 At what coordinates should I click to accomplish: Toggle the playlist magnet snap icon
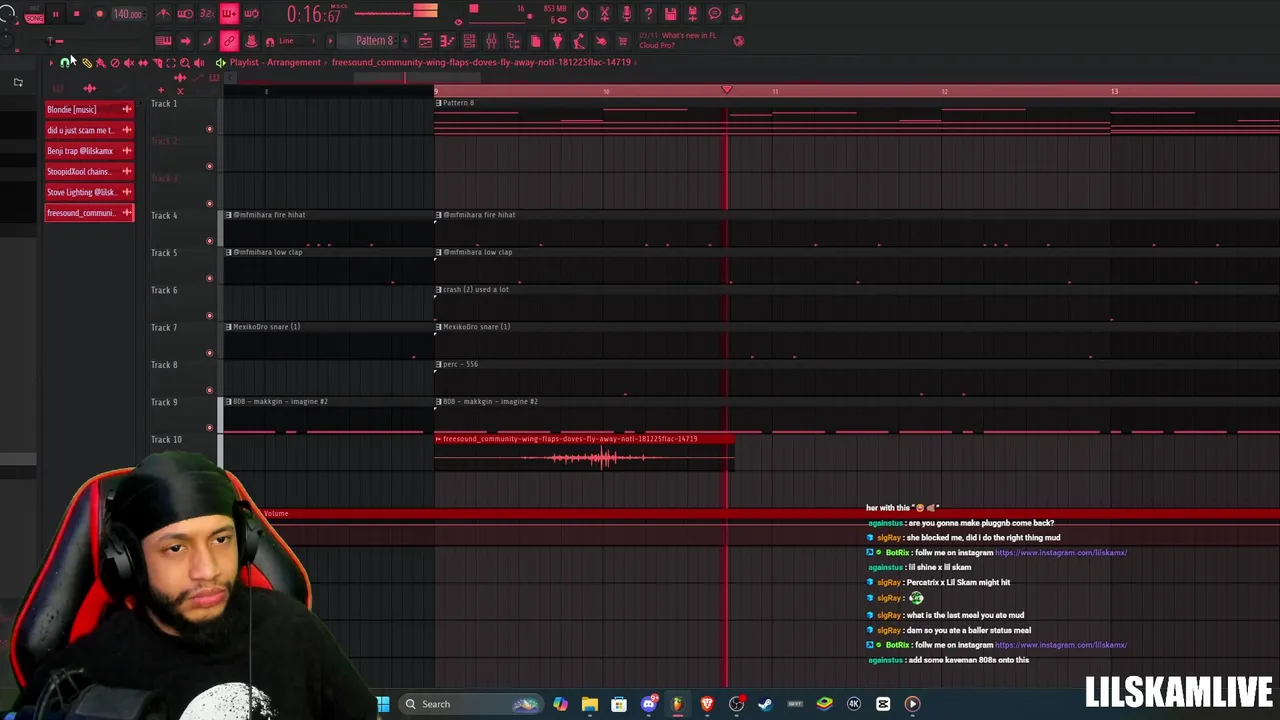click(66, 63)
